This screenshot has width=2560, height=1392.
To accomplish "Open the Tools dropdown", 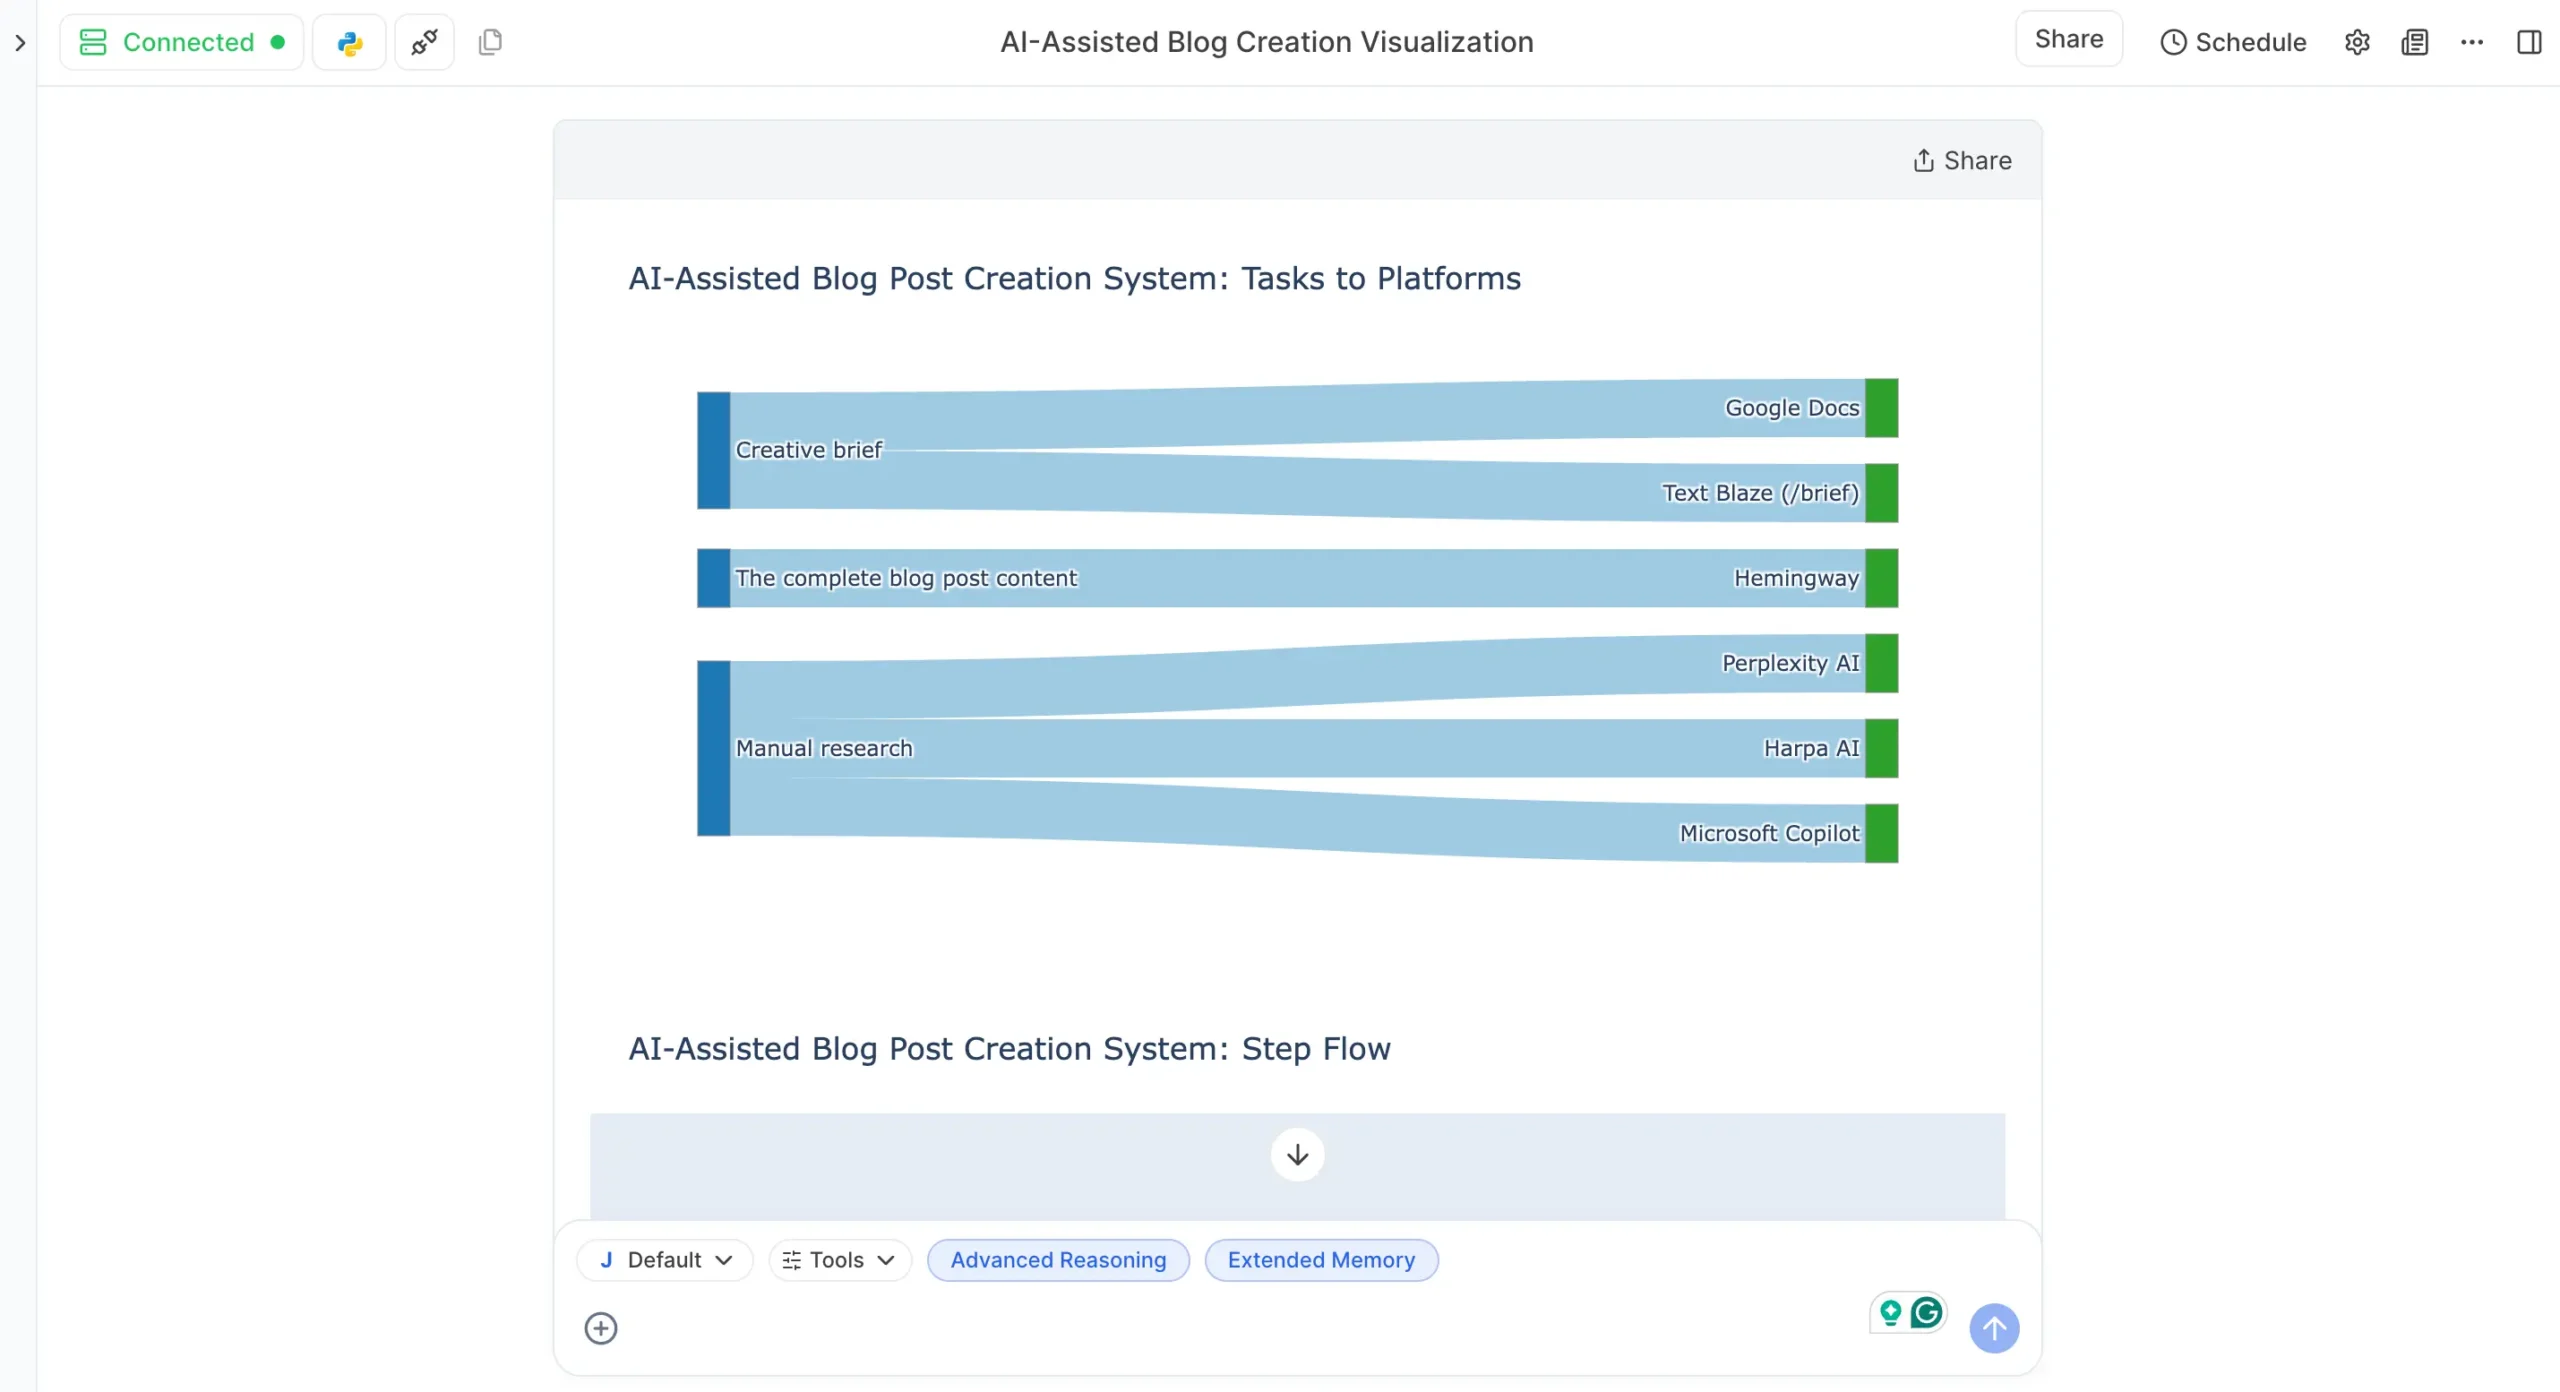I will tap(838, 1259).
